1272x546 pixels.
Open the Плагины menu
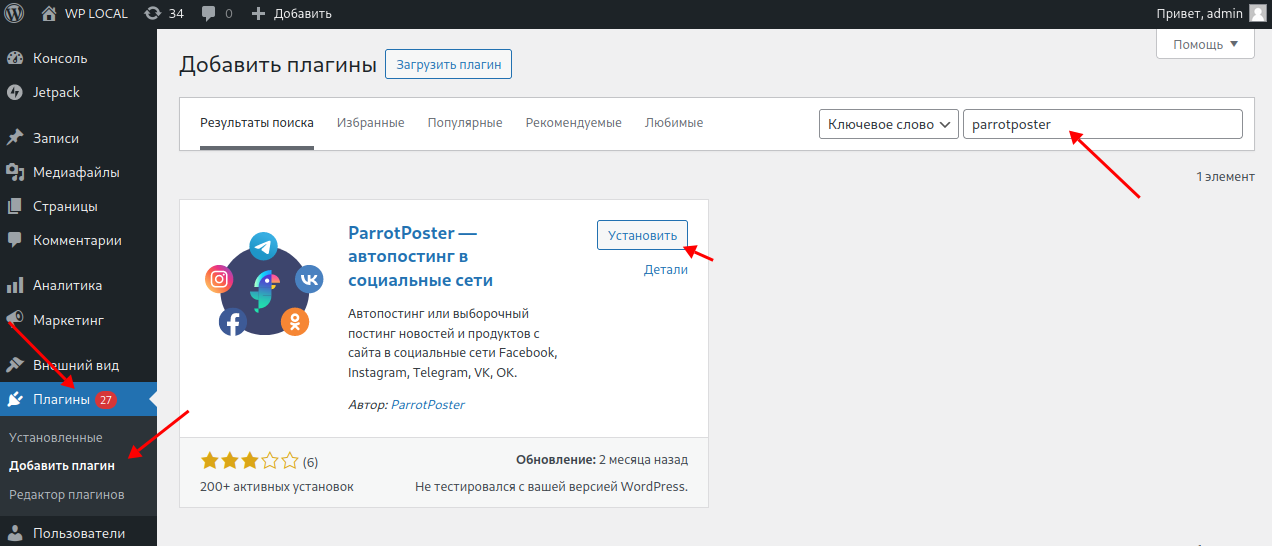(x=78, y=400)
